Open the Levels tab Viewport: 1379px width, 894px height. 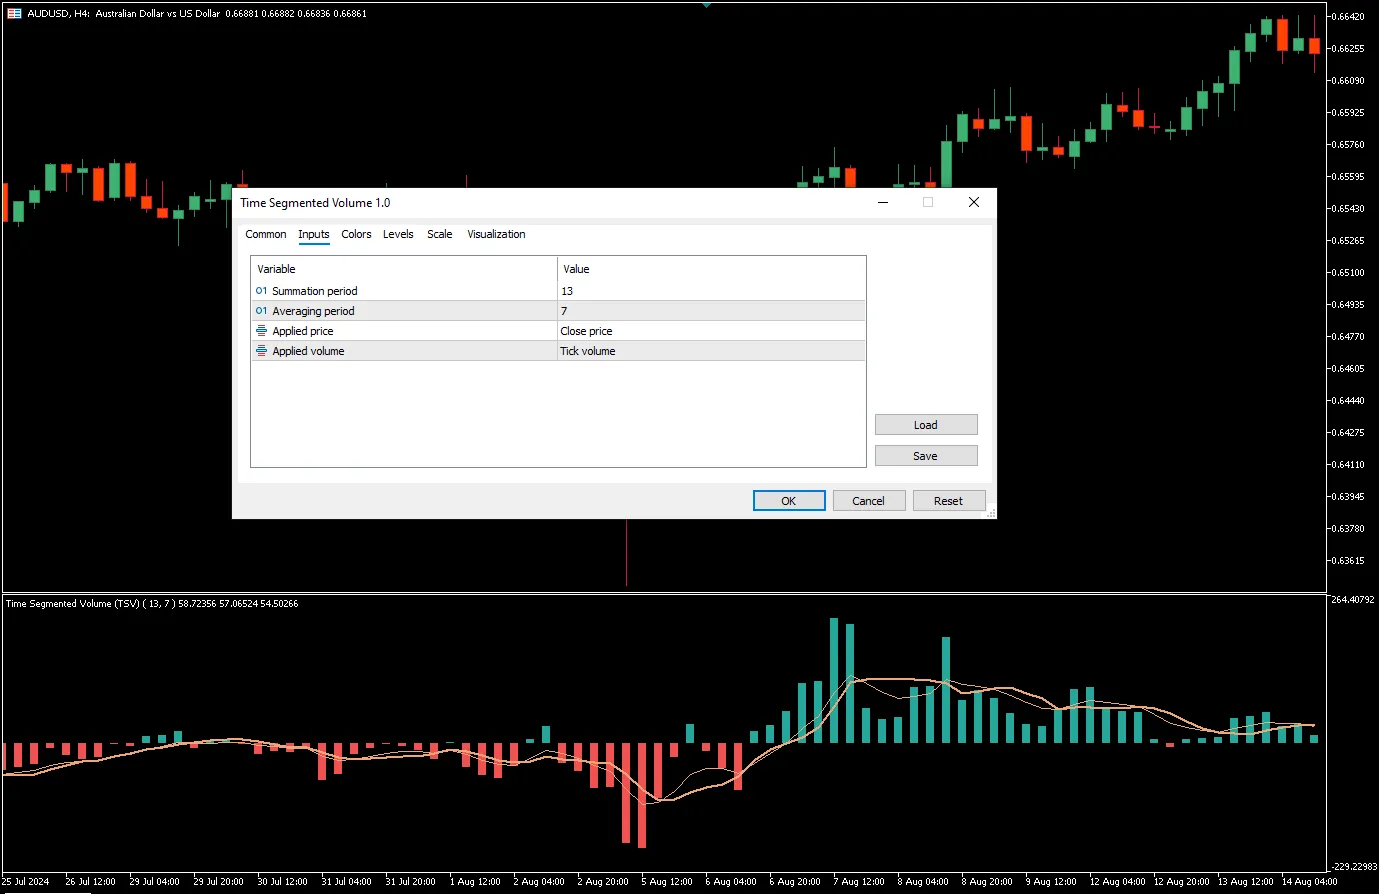(x=398, y=234)
